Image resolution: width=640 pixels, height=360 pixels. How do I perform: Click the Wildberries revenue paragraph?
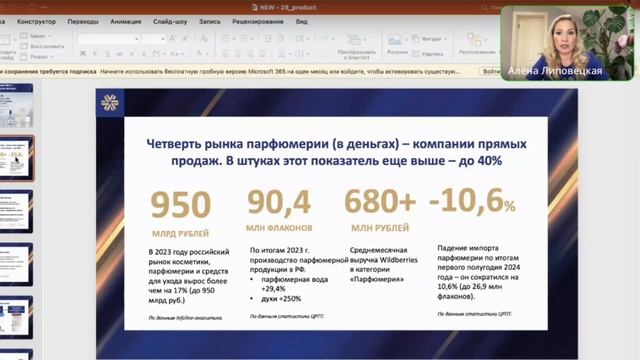[384, 264]
